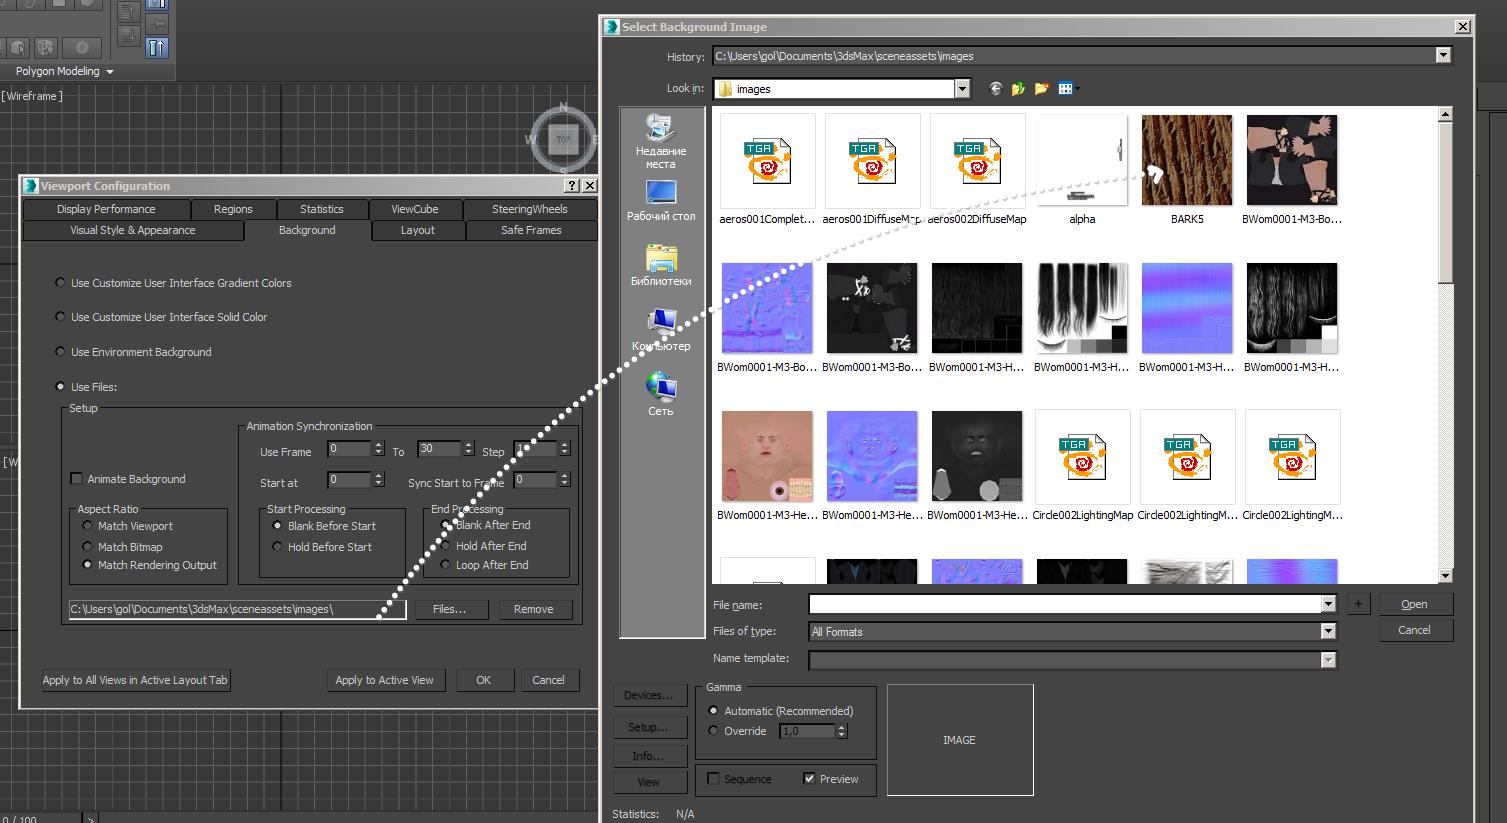The width and height of the screenshot is (1507, 823).
Task: Select Loop After End processing
Action: pyautogui.click(x=445, y=565)
